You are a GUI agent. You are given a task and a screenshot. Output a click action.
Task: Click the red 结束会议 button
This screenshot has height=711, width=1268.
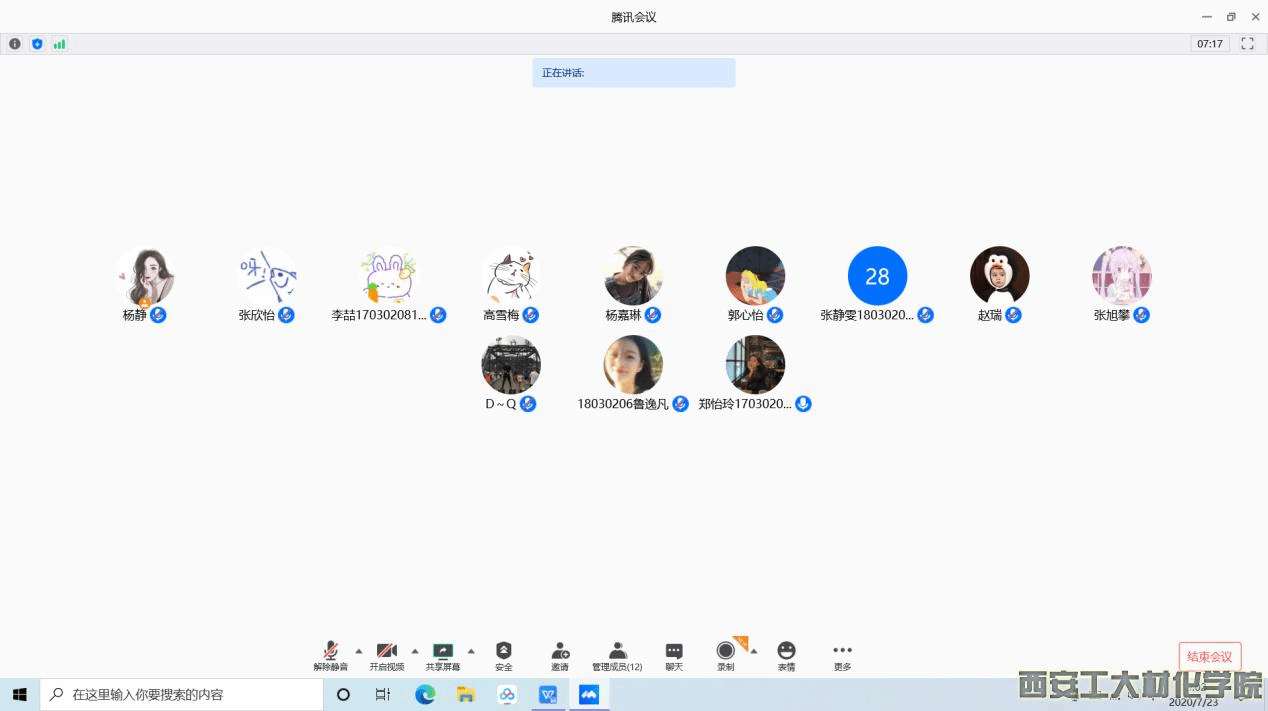click(x=1209, y=657)
